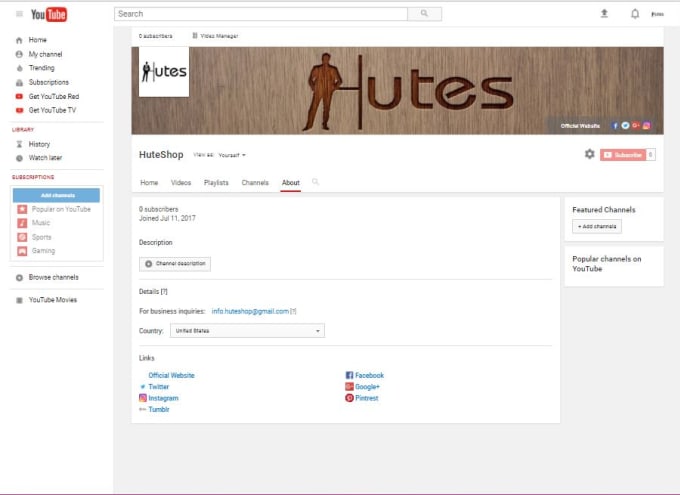Go to Home in sidebar
The height and width of the screenshot is (495, 680).
click(37, 40)
